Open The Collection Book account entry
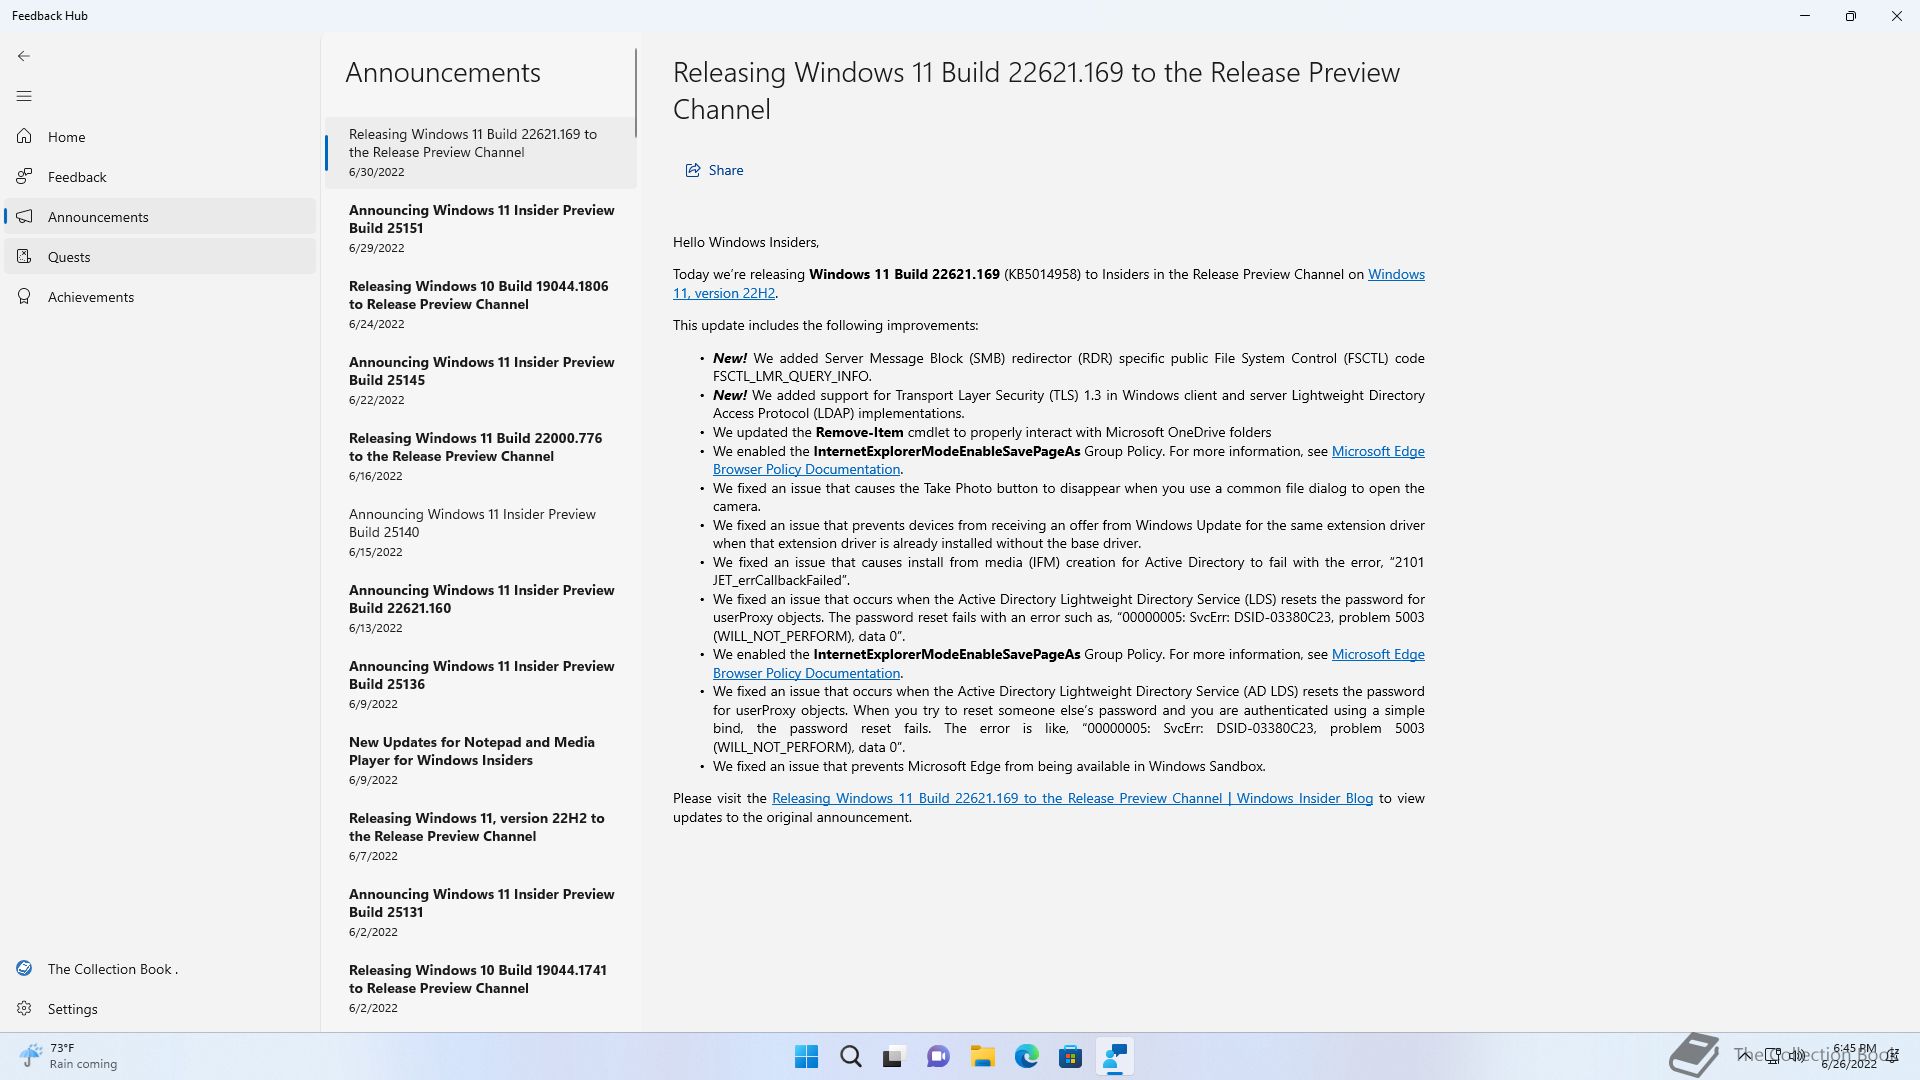 160,968
